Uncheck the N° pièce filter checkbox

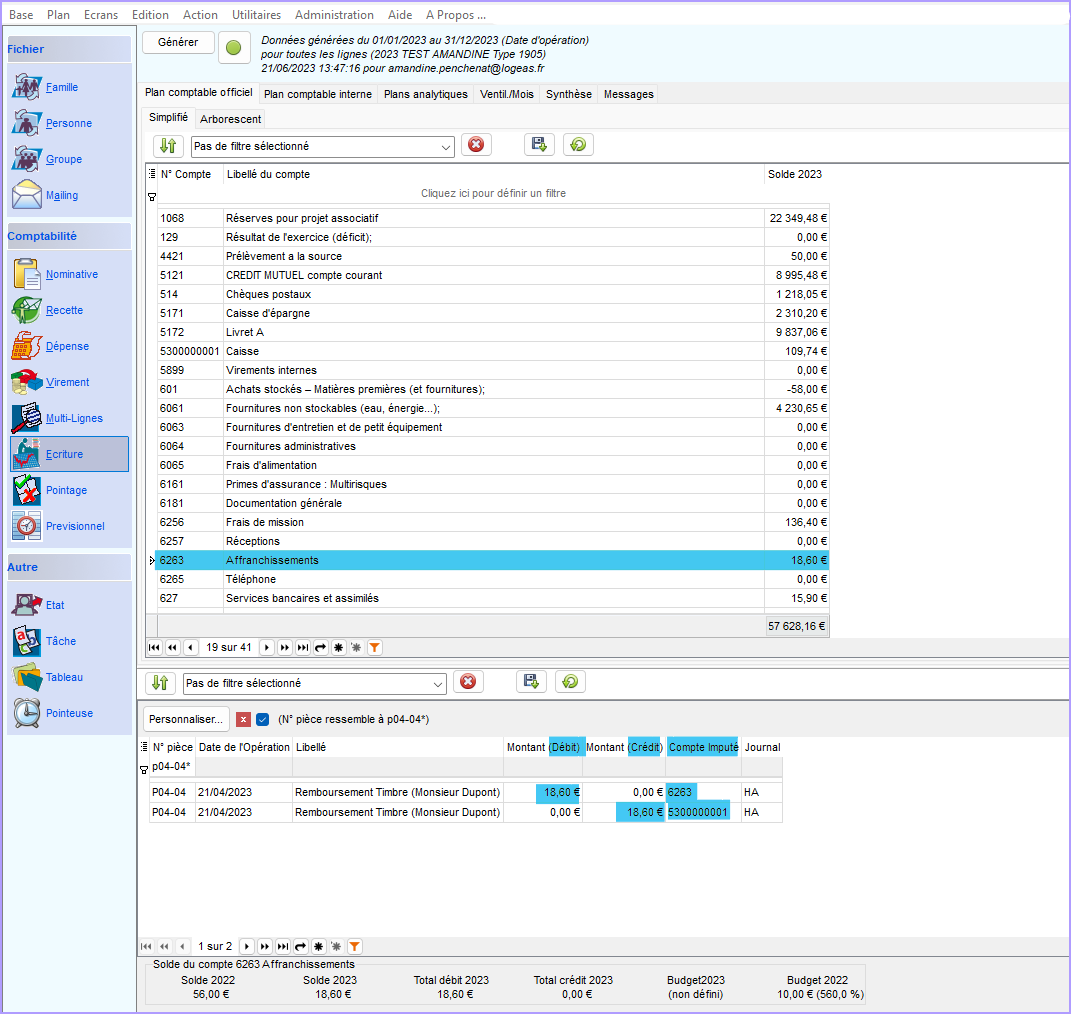(x=263, y=719)
